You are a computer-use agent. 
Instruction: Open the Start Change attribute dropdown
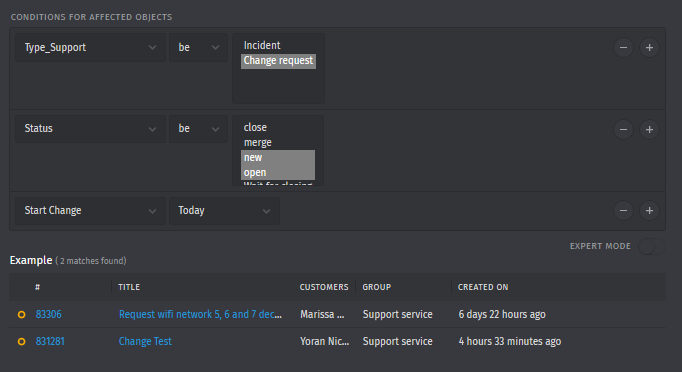(90, 211)
